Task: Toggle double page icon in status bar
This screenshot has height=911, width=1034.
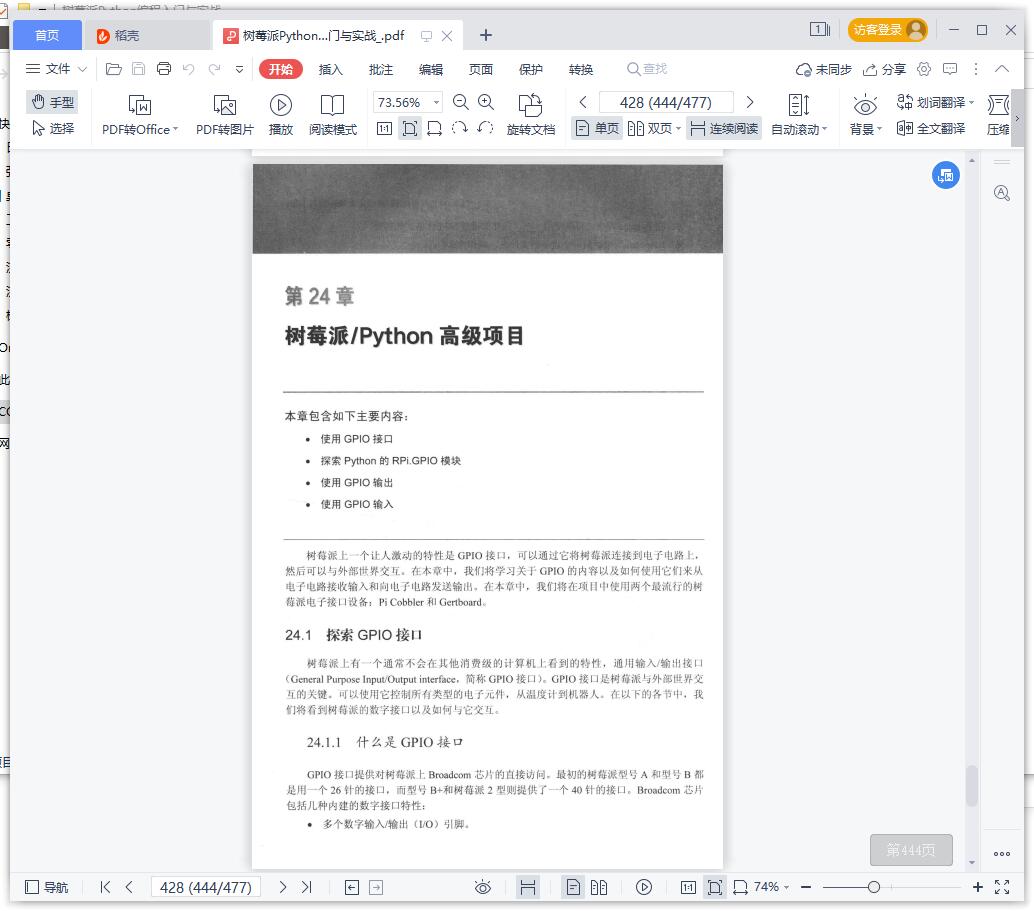Action: tap(599, 887)
